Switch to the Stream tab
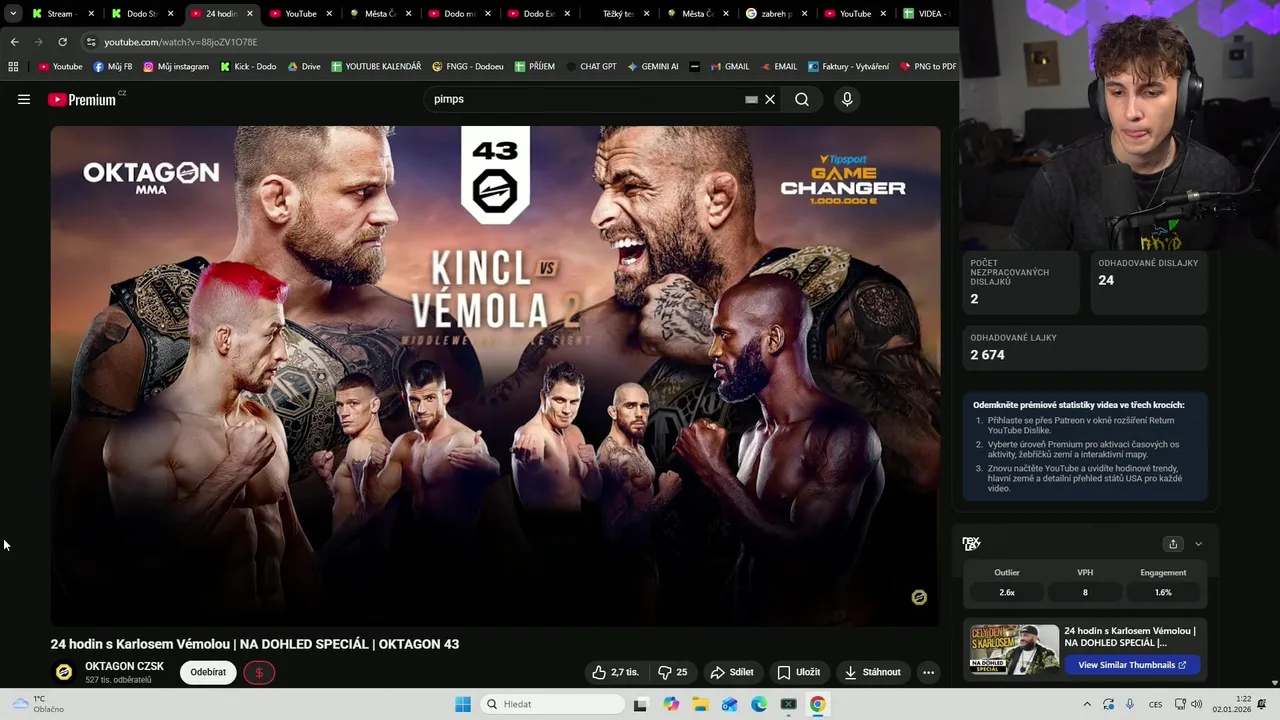Viewport: 1280px width, 720px height. click(x=63, y=14)
